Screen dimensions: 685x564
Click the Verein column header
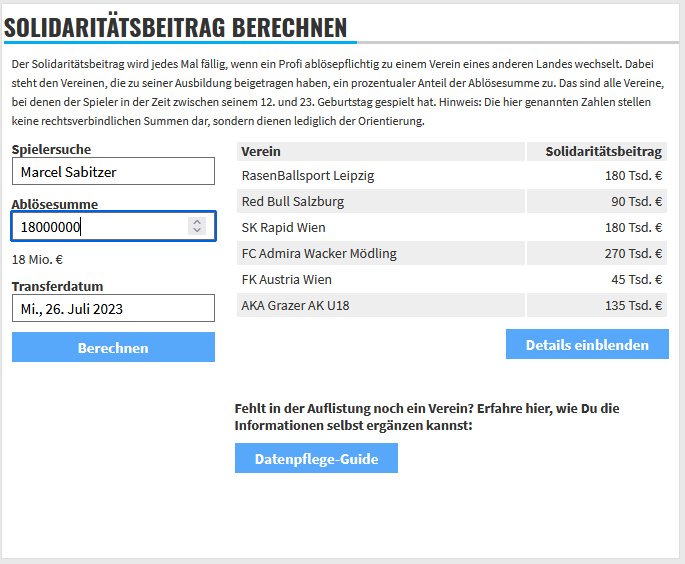[x=381, y=152]
